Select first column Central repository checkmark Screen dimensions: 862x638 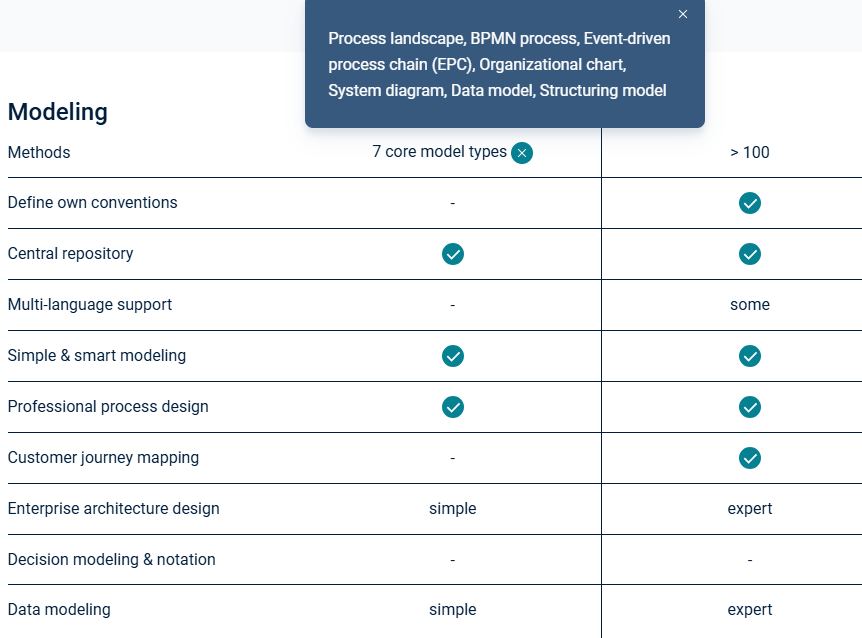click(453, 254)
